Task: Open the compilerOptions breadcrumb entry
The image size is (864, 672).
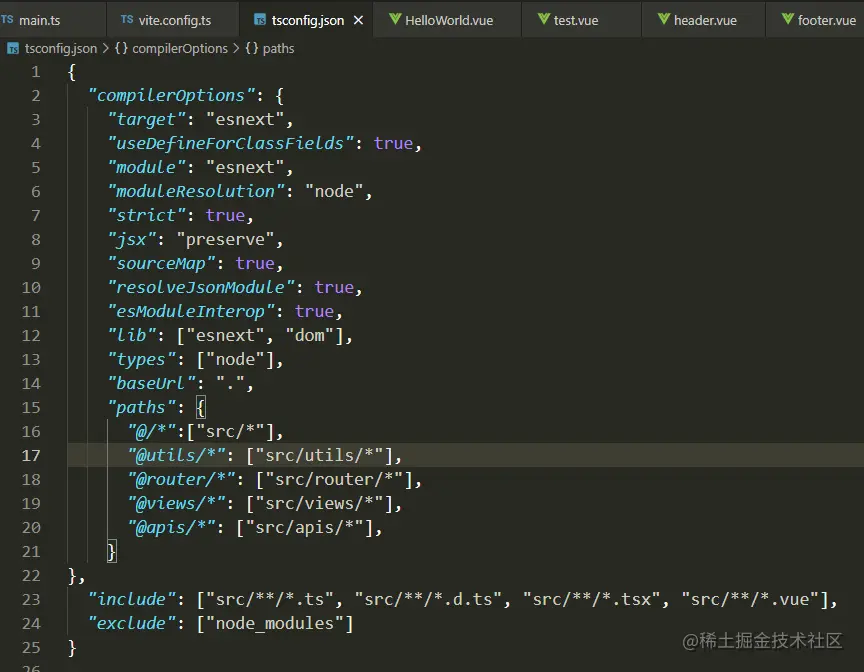Action: (x=180, y=48)
